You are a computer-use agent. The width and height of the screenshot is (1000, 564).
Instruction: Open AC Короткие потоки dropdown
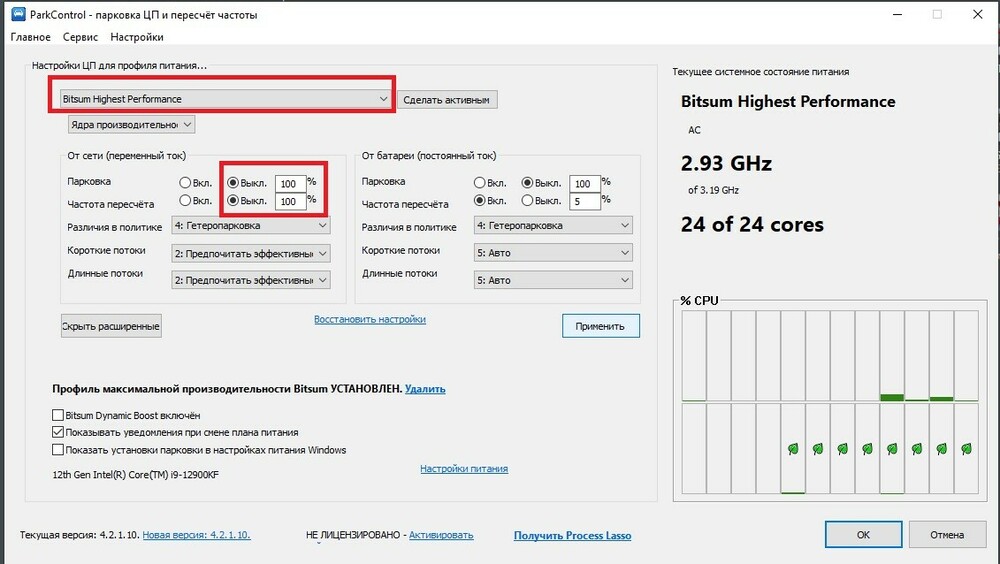pos(251,253)
